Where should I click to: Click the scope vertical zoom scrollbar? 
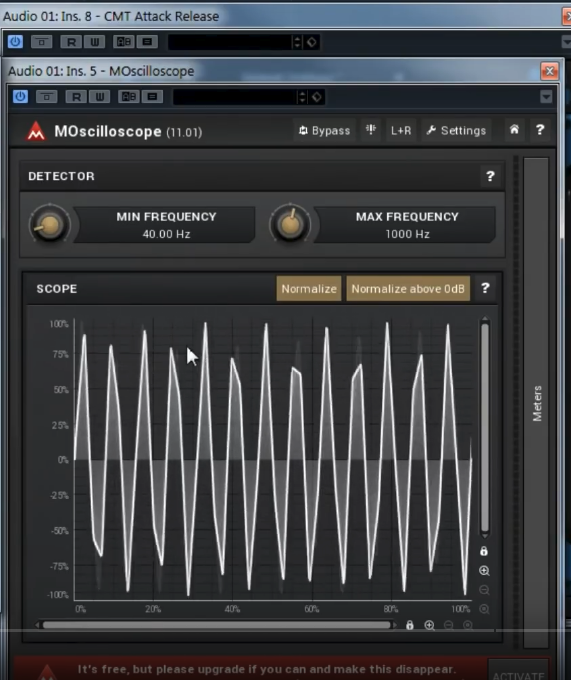pos(485,427)
